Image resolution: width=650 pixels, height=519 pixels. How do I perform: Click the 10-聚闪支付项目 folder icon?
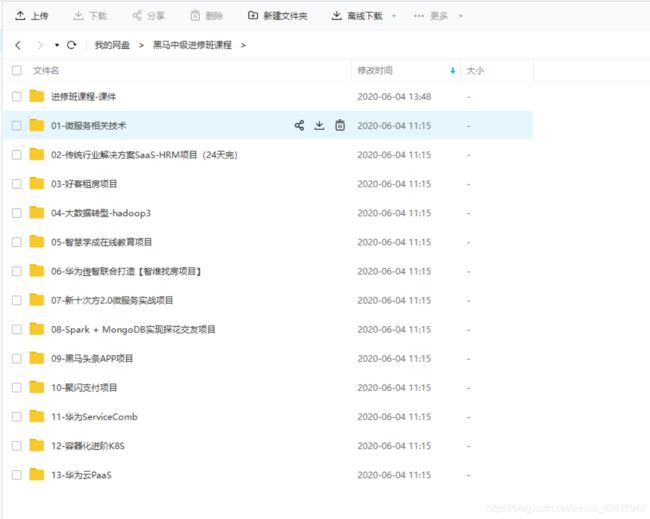pos(36,387)
